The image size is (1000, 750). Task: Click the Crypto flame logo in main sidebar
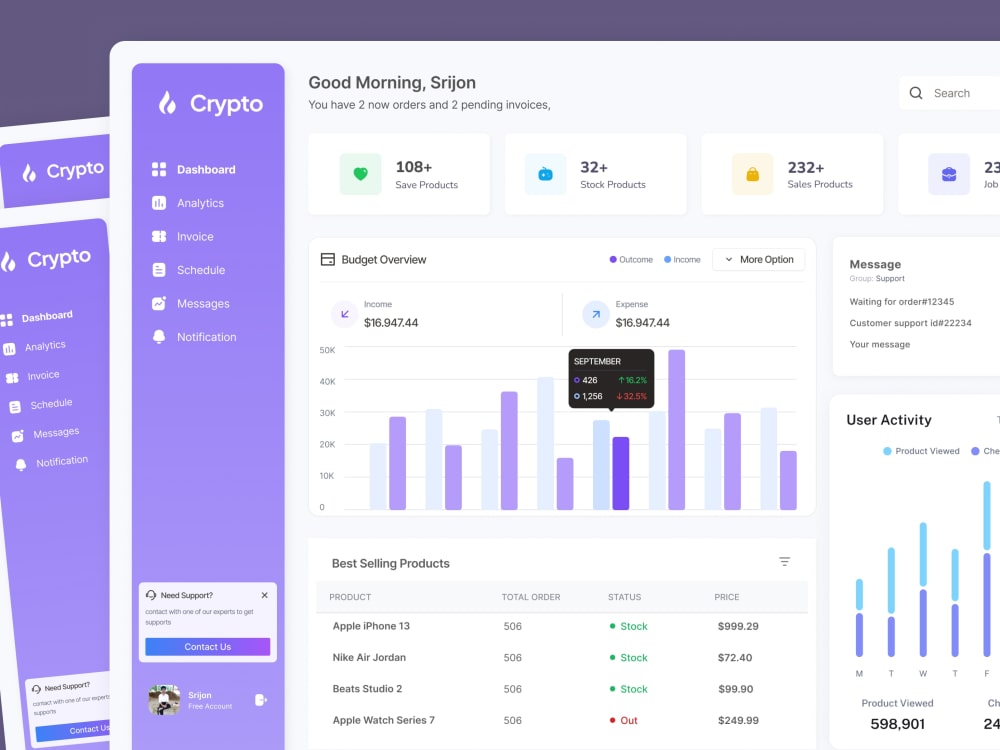[x=168, y=103]
